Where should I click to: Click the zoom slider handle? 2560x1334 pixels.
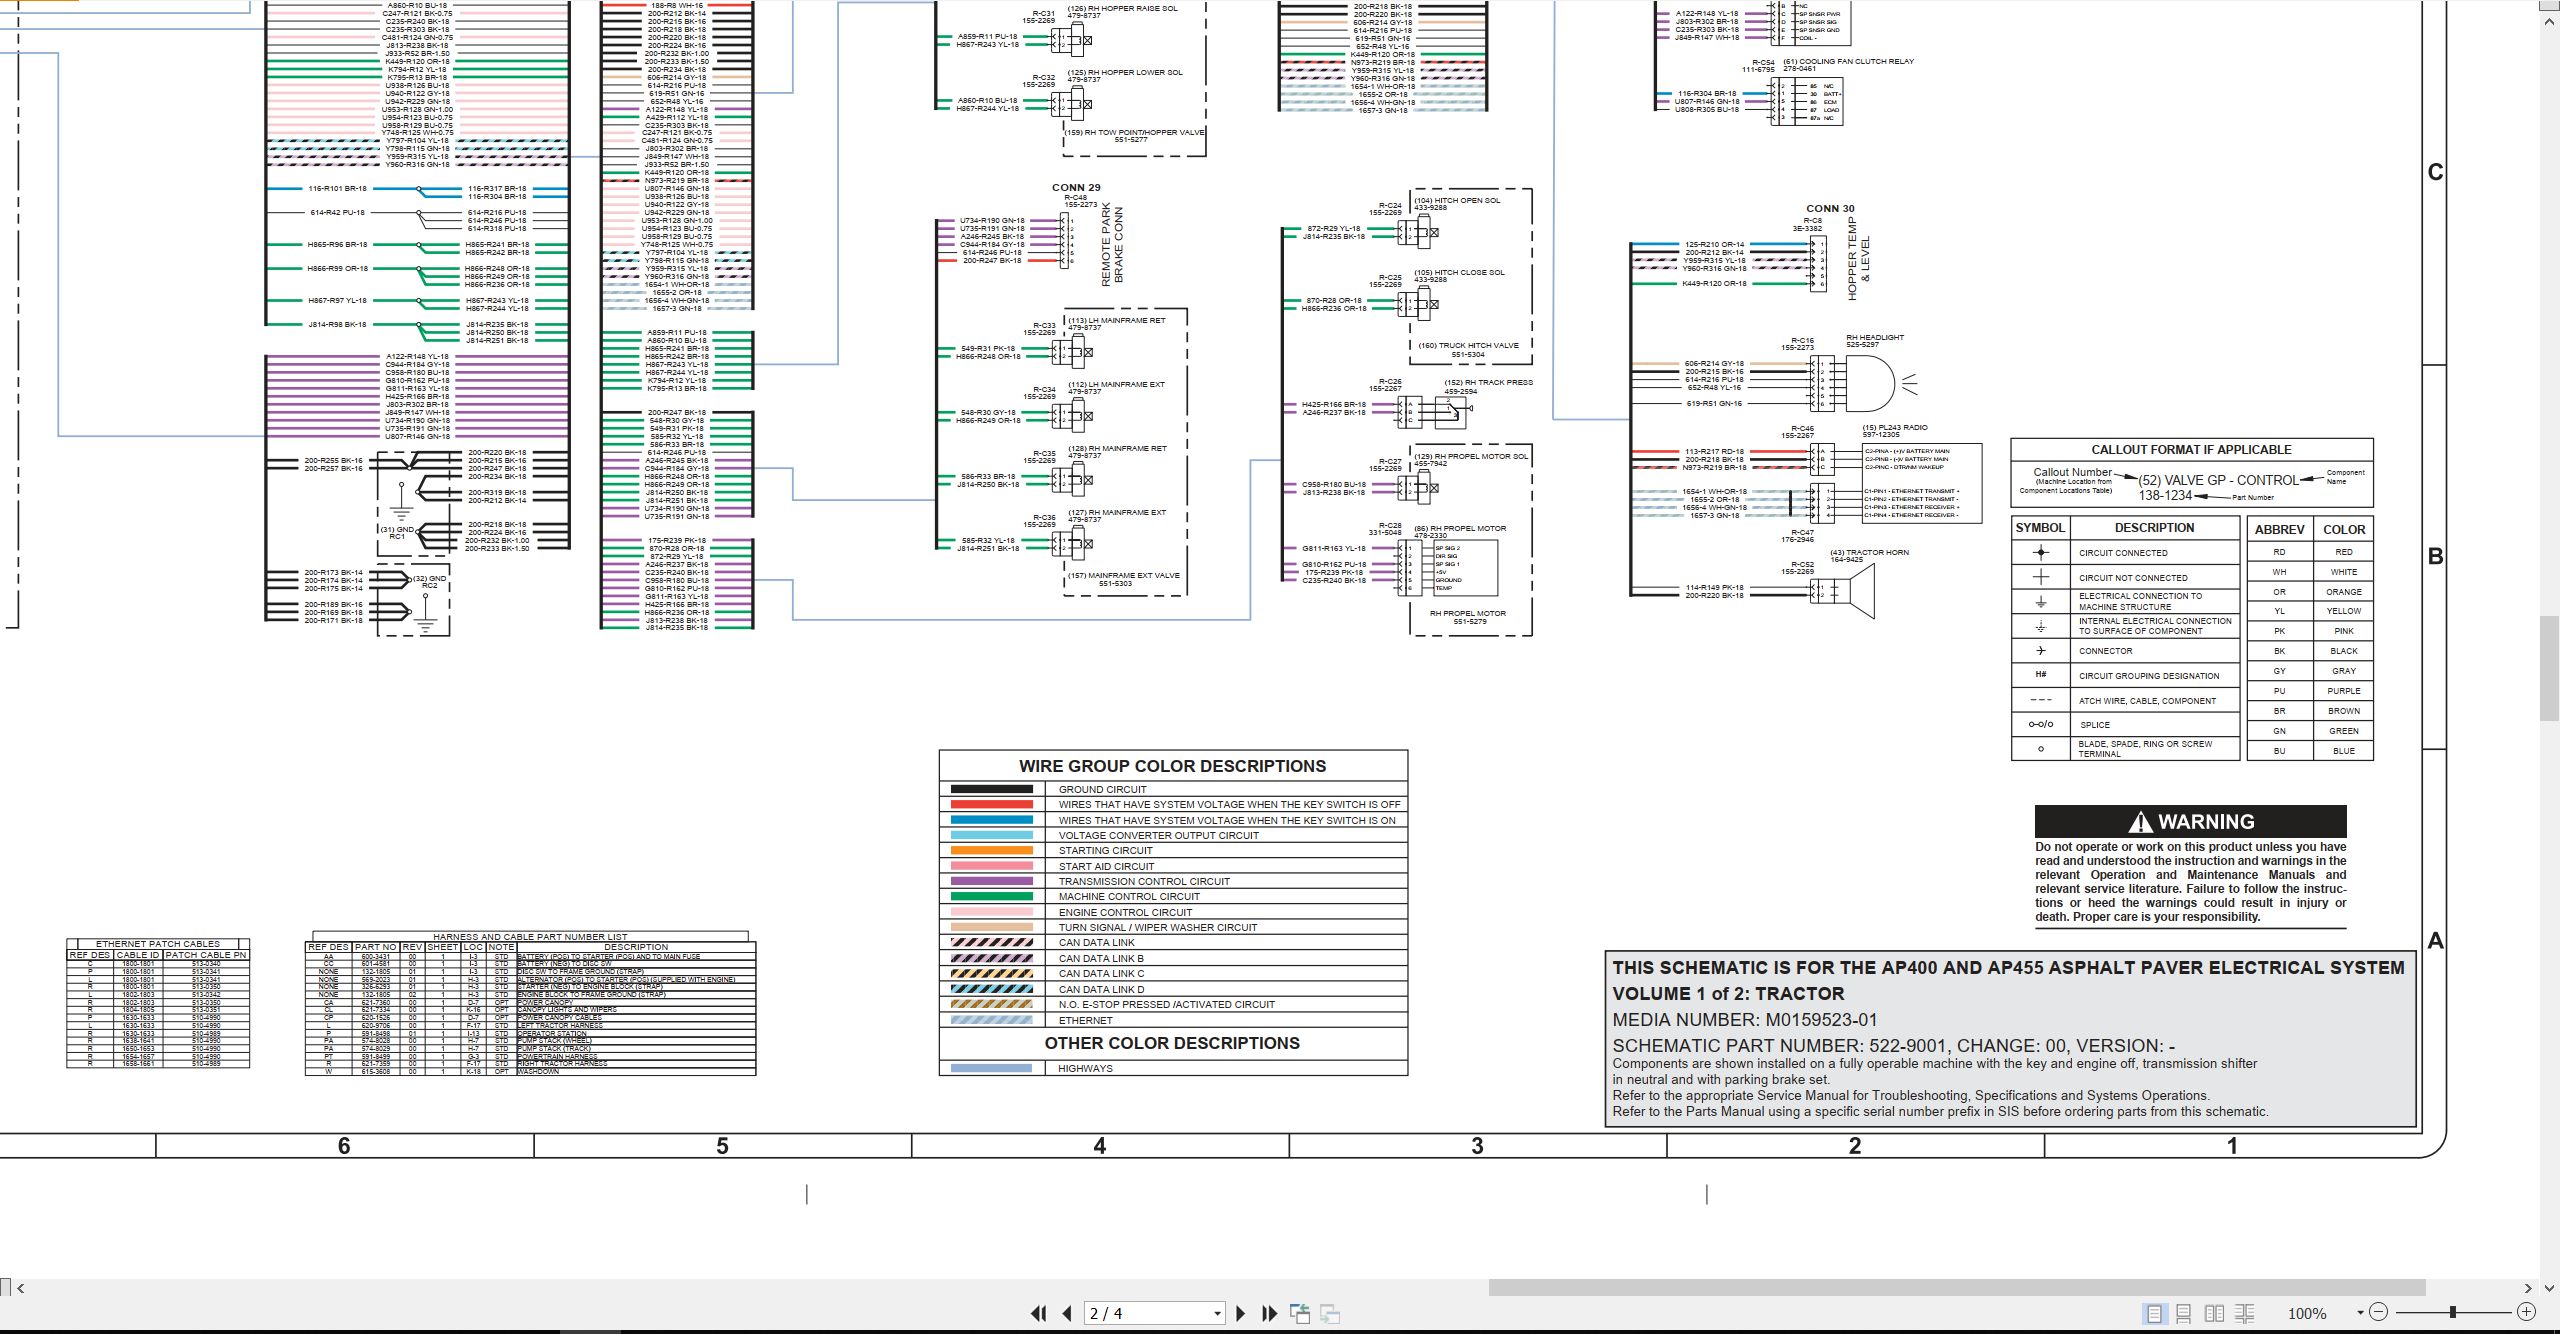click(2452, 1312)
